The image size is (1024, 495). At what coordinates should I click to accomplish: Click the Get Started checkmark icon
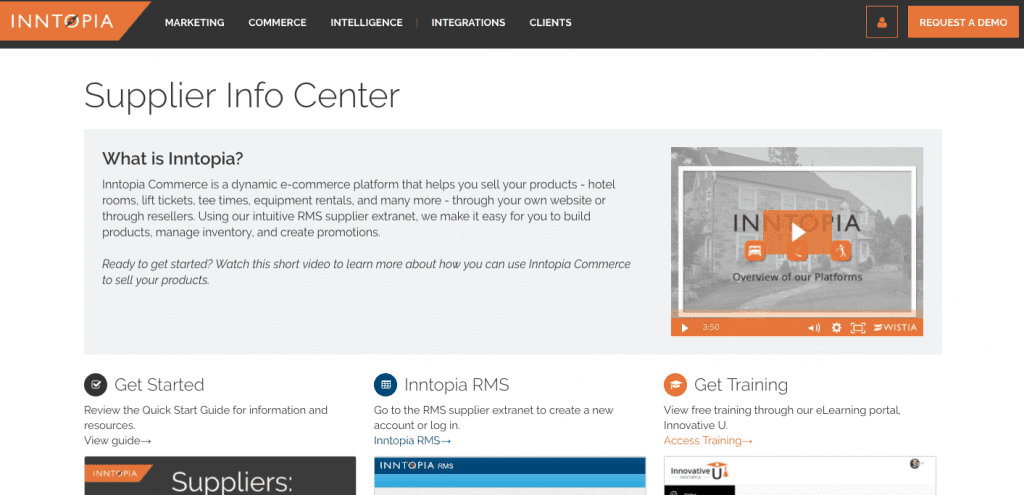pyautogui.click(x=95, y=385)
